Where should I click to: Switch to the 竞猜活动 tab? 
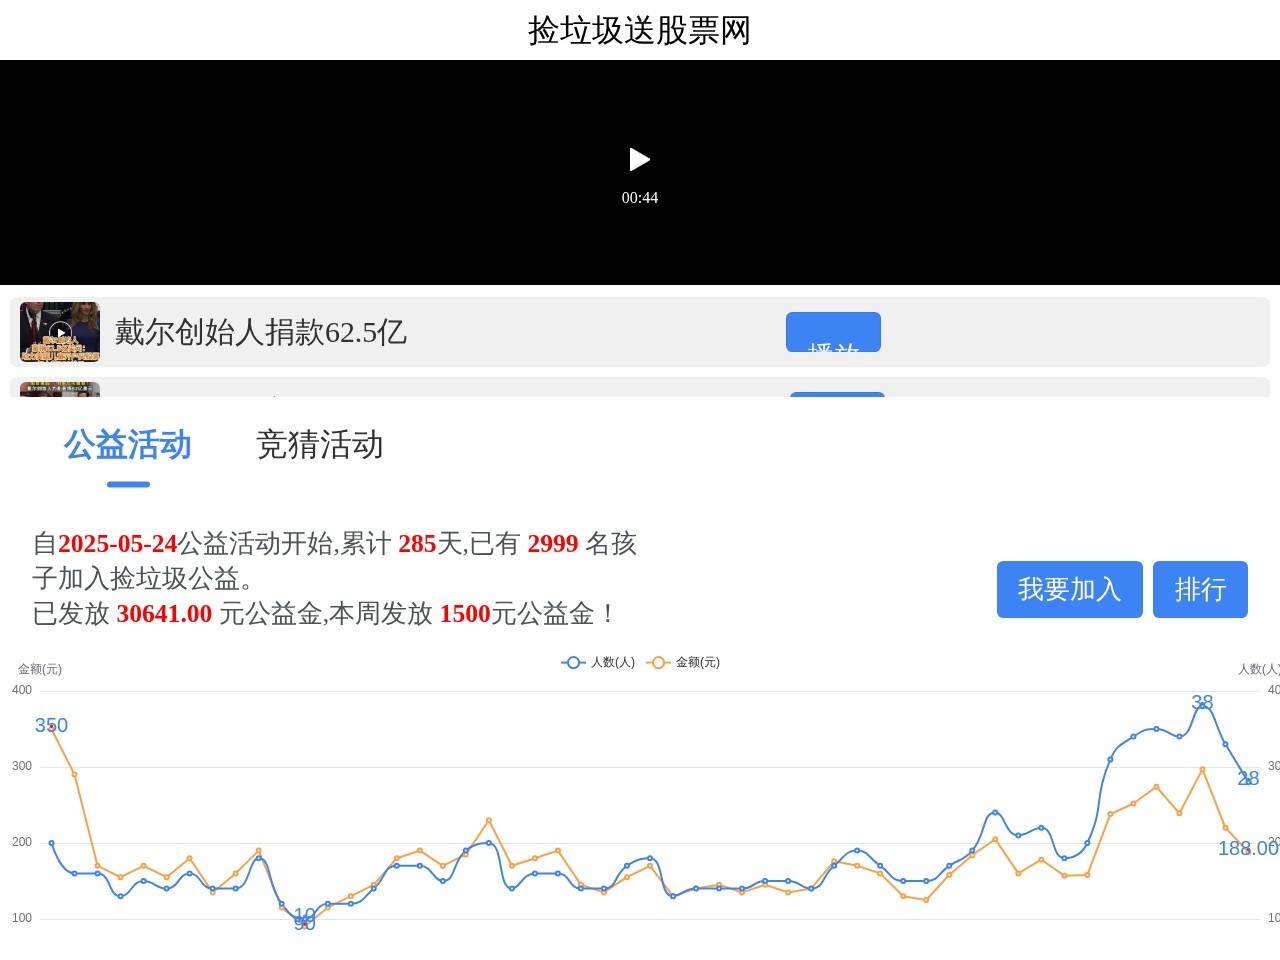[319, 445]
